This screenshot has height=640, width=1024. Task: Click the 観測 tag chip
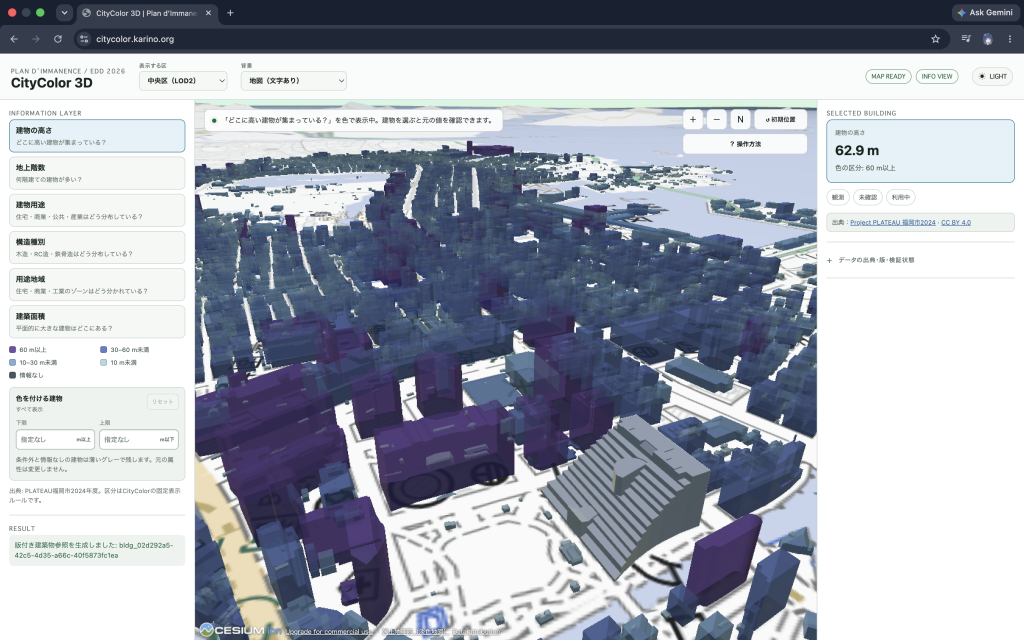point(837,197)
